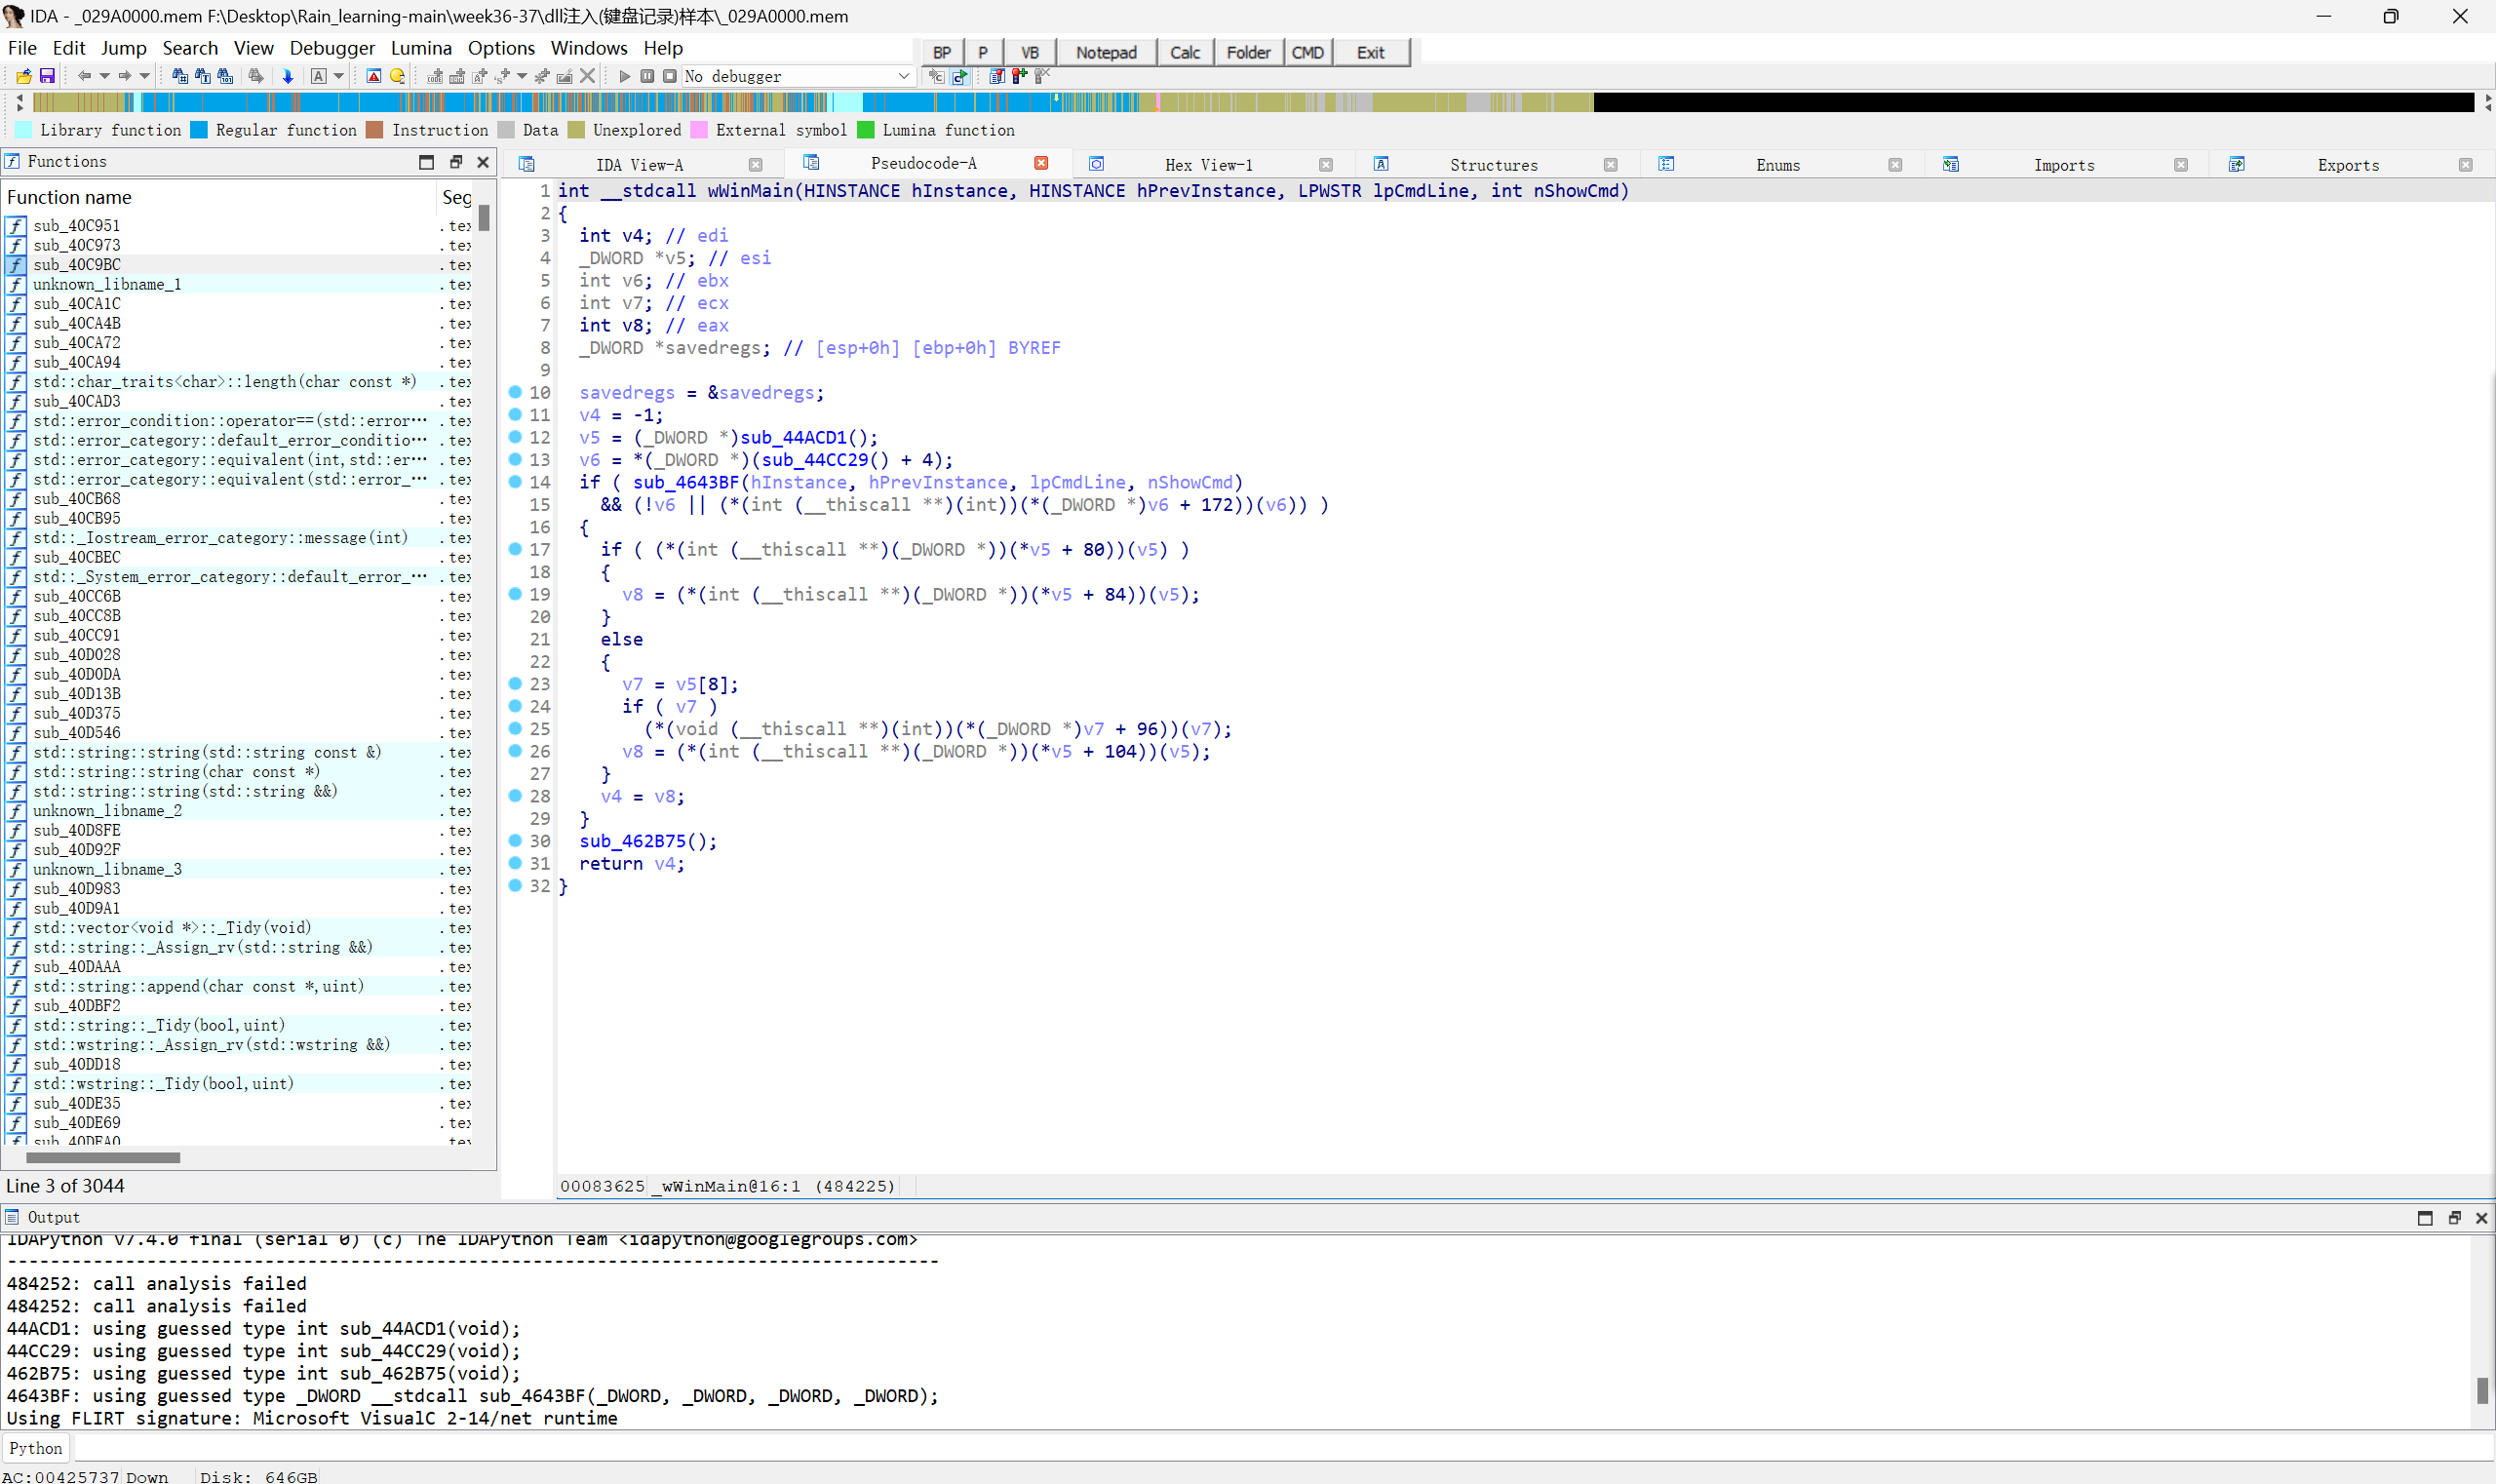Toggle breakpoint dot on line 26

515,750
